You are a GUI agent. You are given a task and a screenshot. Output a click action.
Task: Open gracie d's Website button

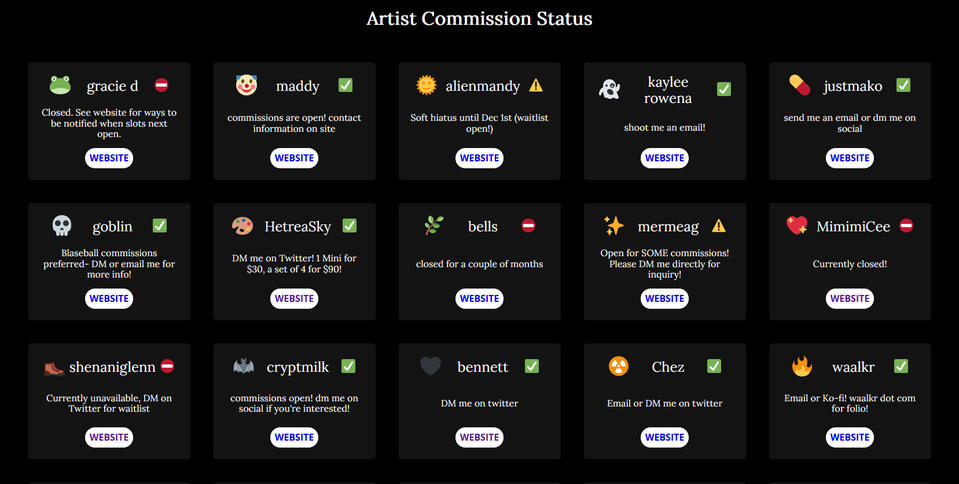coord(109,158)
